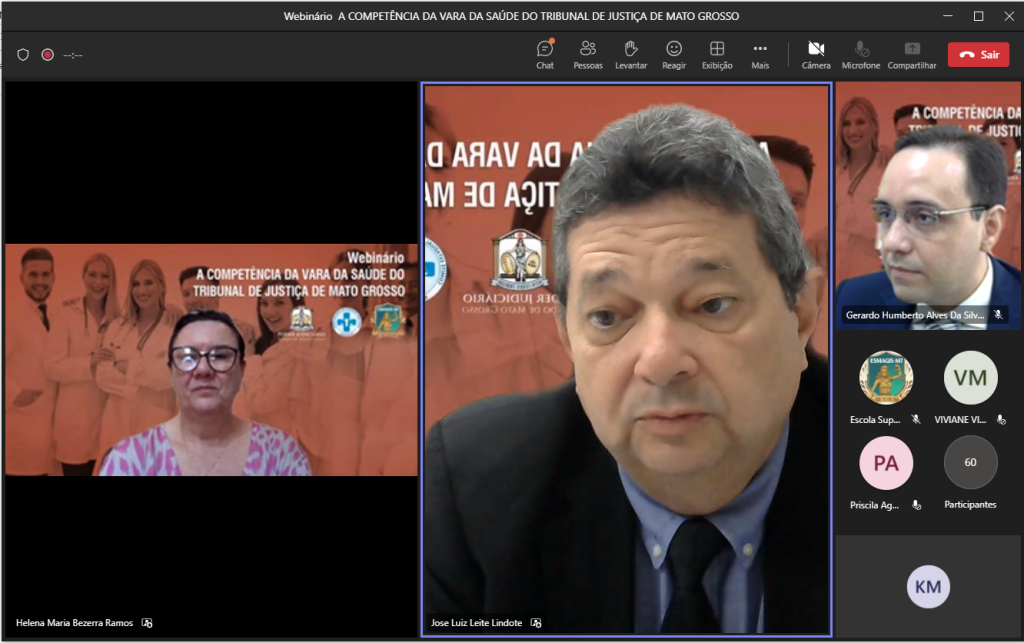Screen dimensions: 1024x643
Task: Change layout using Exibição
Action: click(717, 54)
